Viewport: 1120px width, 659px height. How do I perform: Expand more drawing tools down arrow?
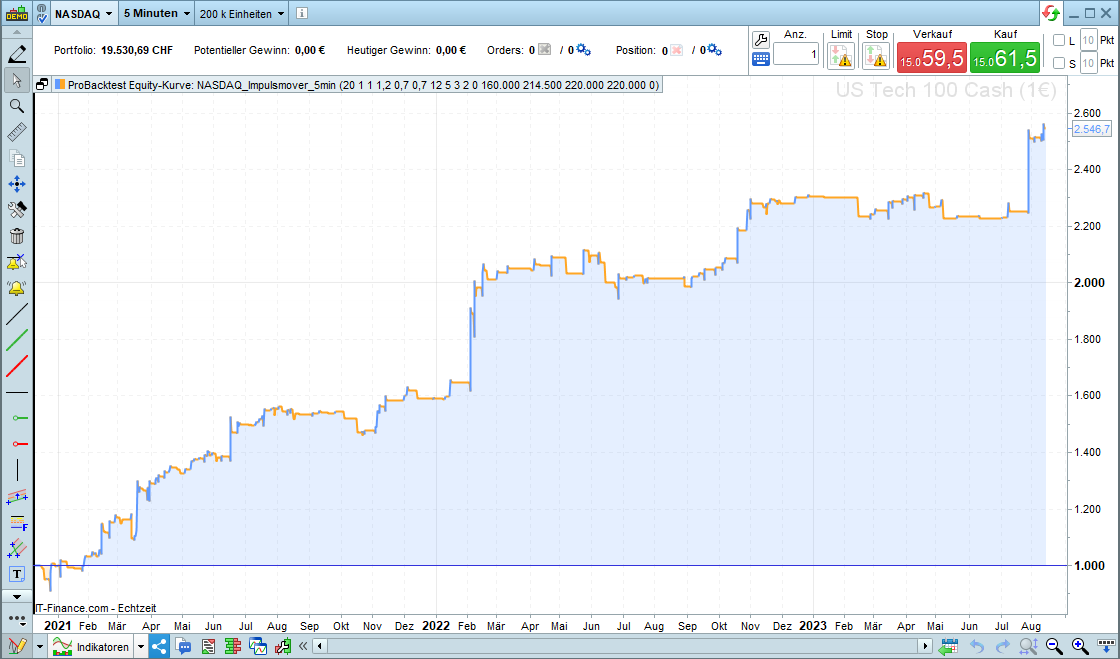click(16, 596)
